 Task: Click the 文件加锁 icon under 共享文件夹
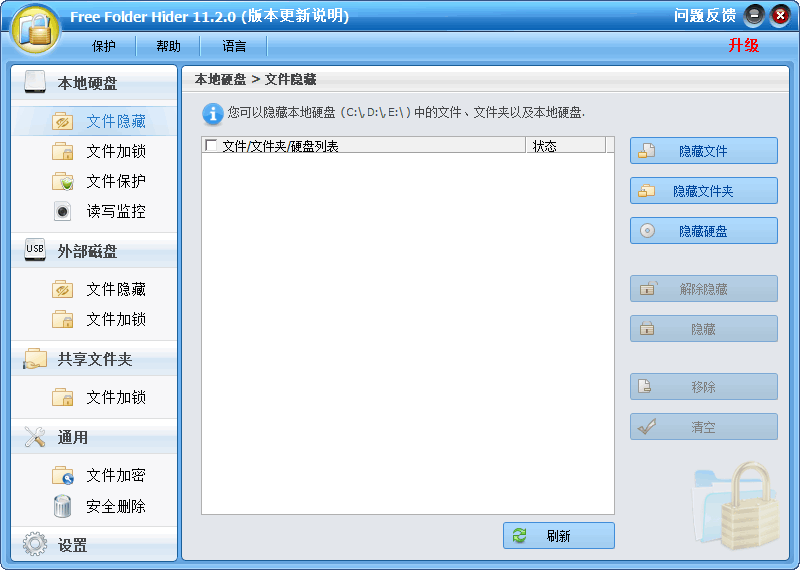pos(63,397)
